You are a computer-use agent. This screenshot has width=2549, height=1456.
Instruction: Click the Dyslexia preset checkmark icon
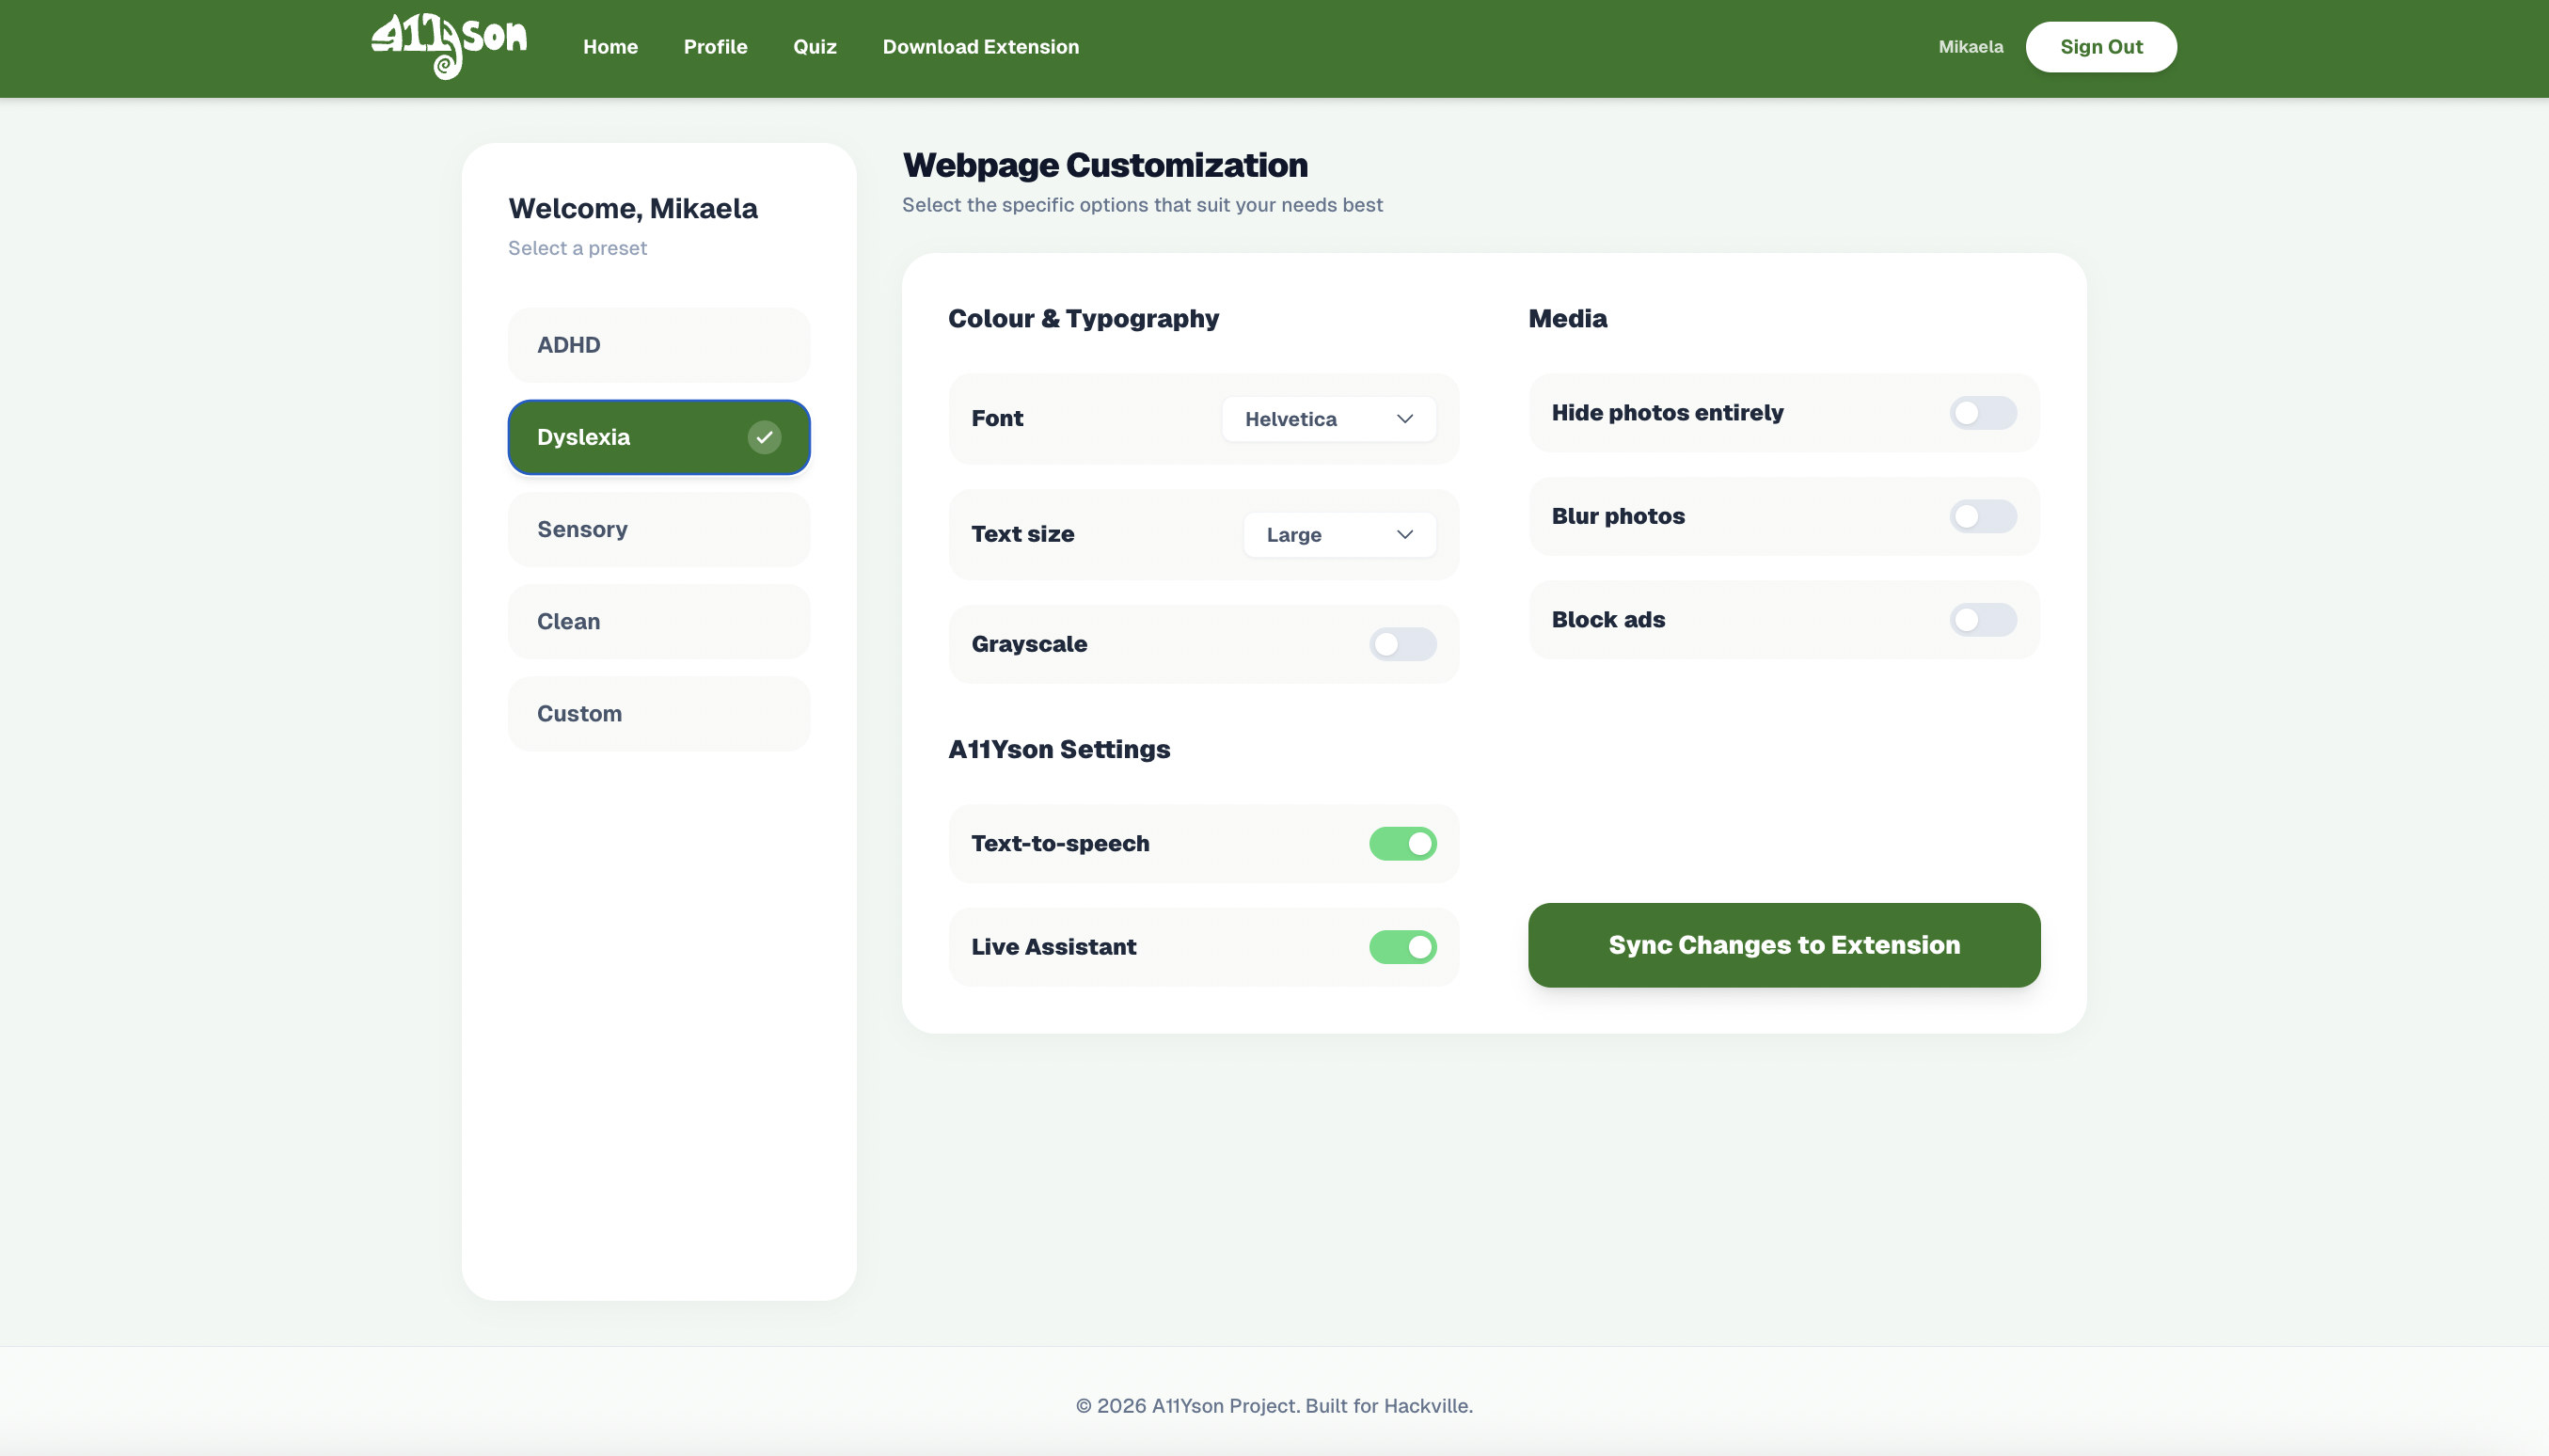coord(764,437)
